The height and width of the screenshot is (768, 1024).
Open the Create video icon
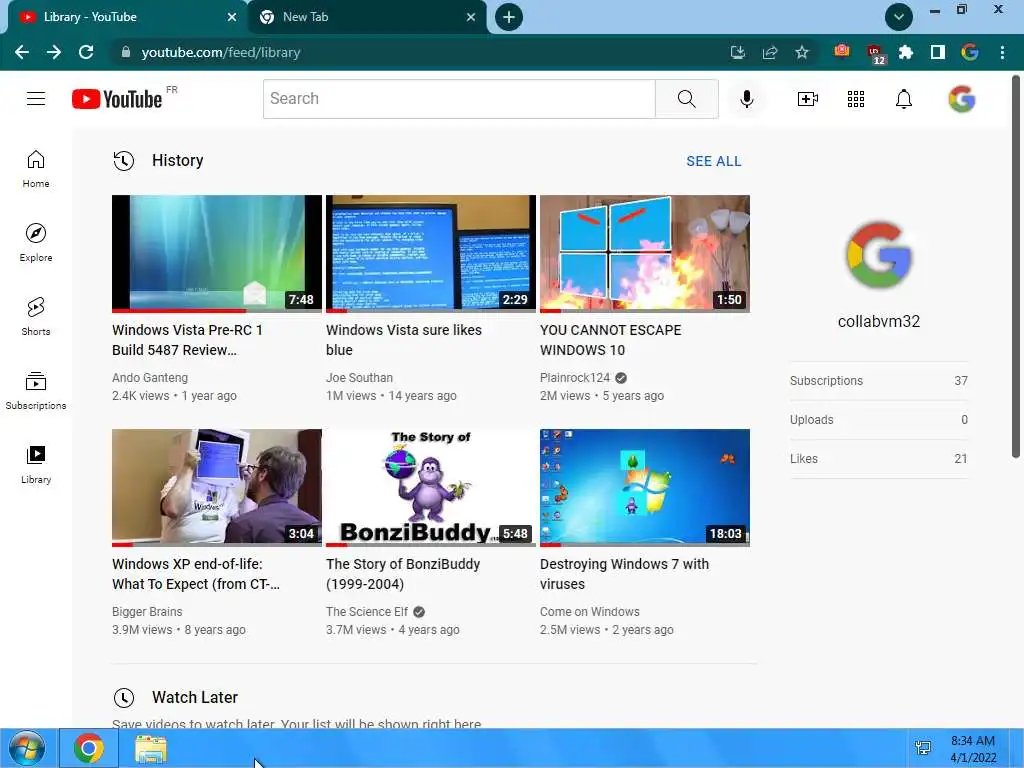808,99
